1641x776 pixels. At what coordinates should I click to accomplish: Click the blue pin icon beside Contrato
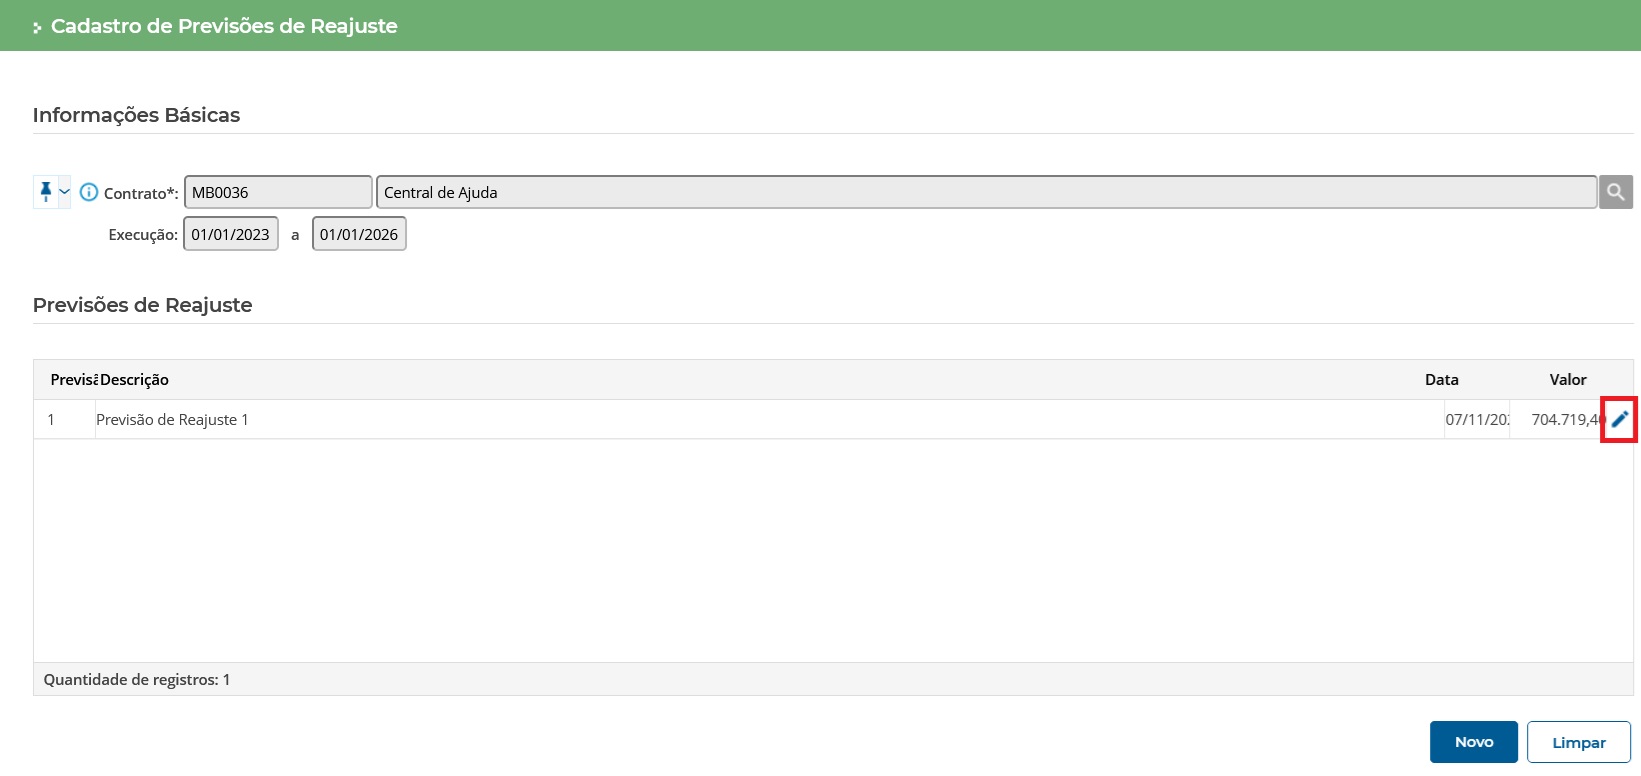click(45, 191)
